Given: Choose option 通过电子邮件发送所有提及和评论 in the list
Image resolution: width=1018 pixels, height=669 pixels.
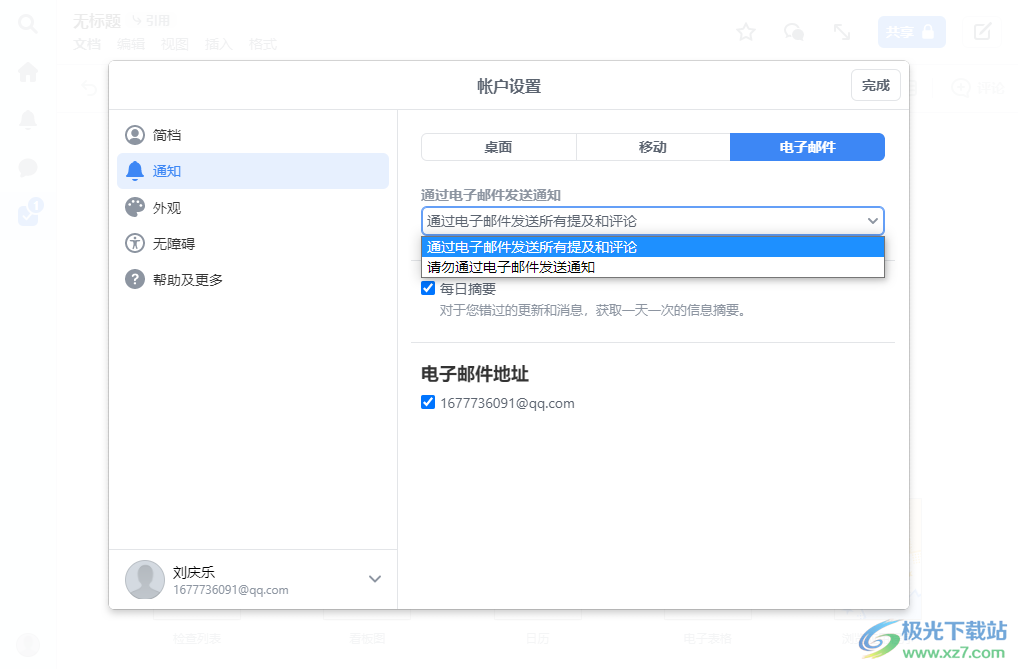Looking at the screenshot, I should (x=652, y=247).
